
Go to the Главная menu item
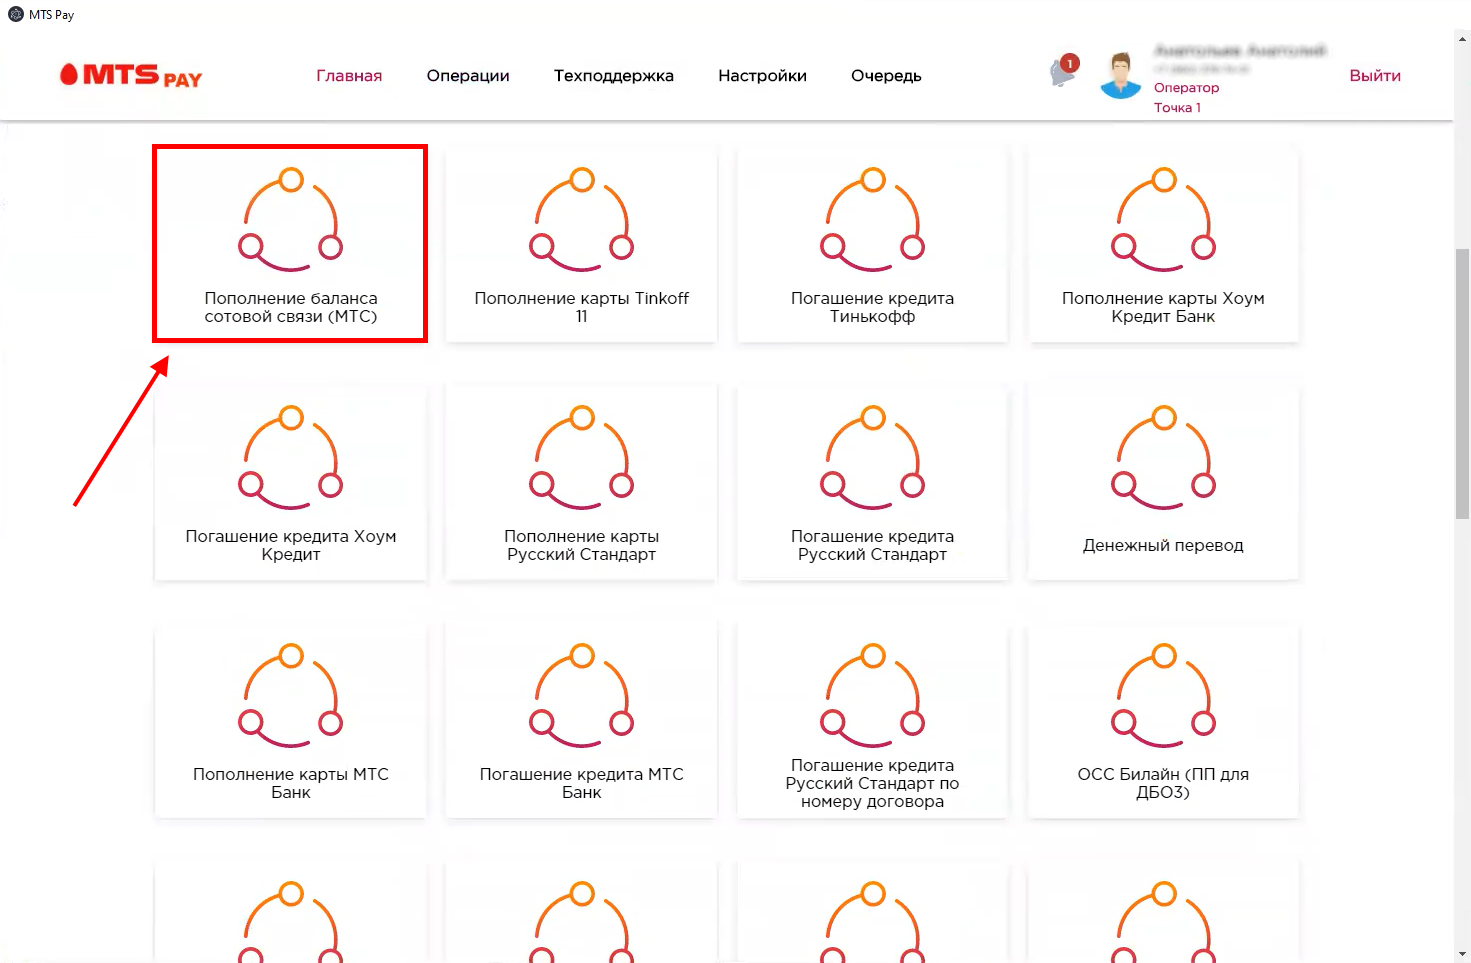coord(349,76)
